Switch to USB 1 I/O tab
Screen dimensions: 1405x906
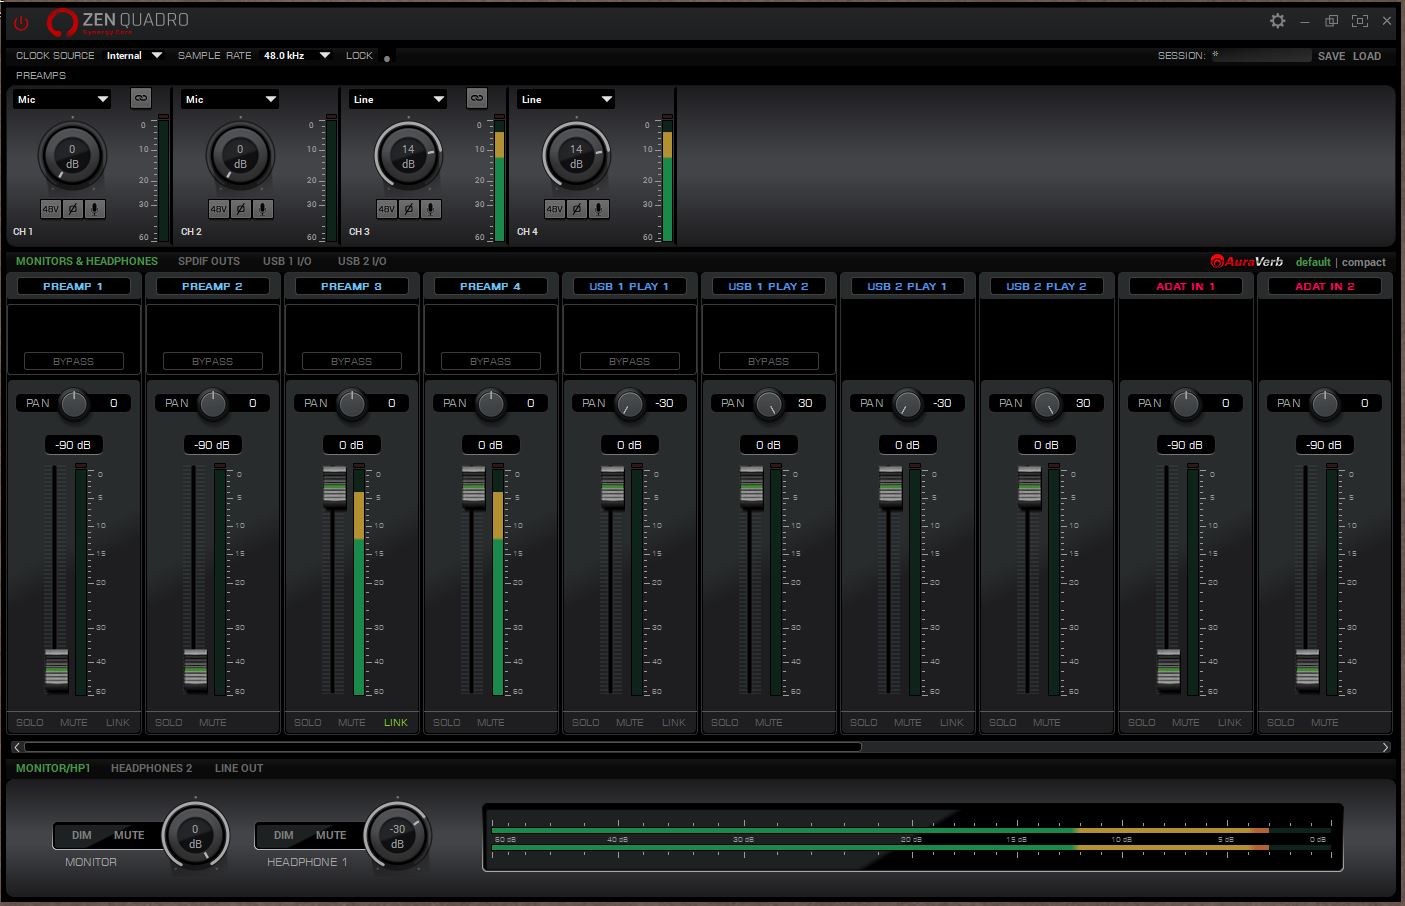coord(287,261)
